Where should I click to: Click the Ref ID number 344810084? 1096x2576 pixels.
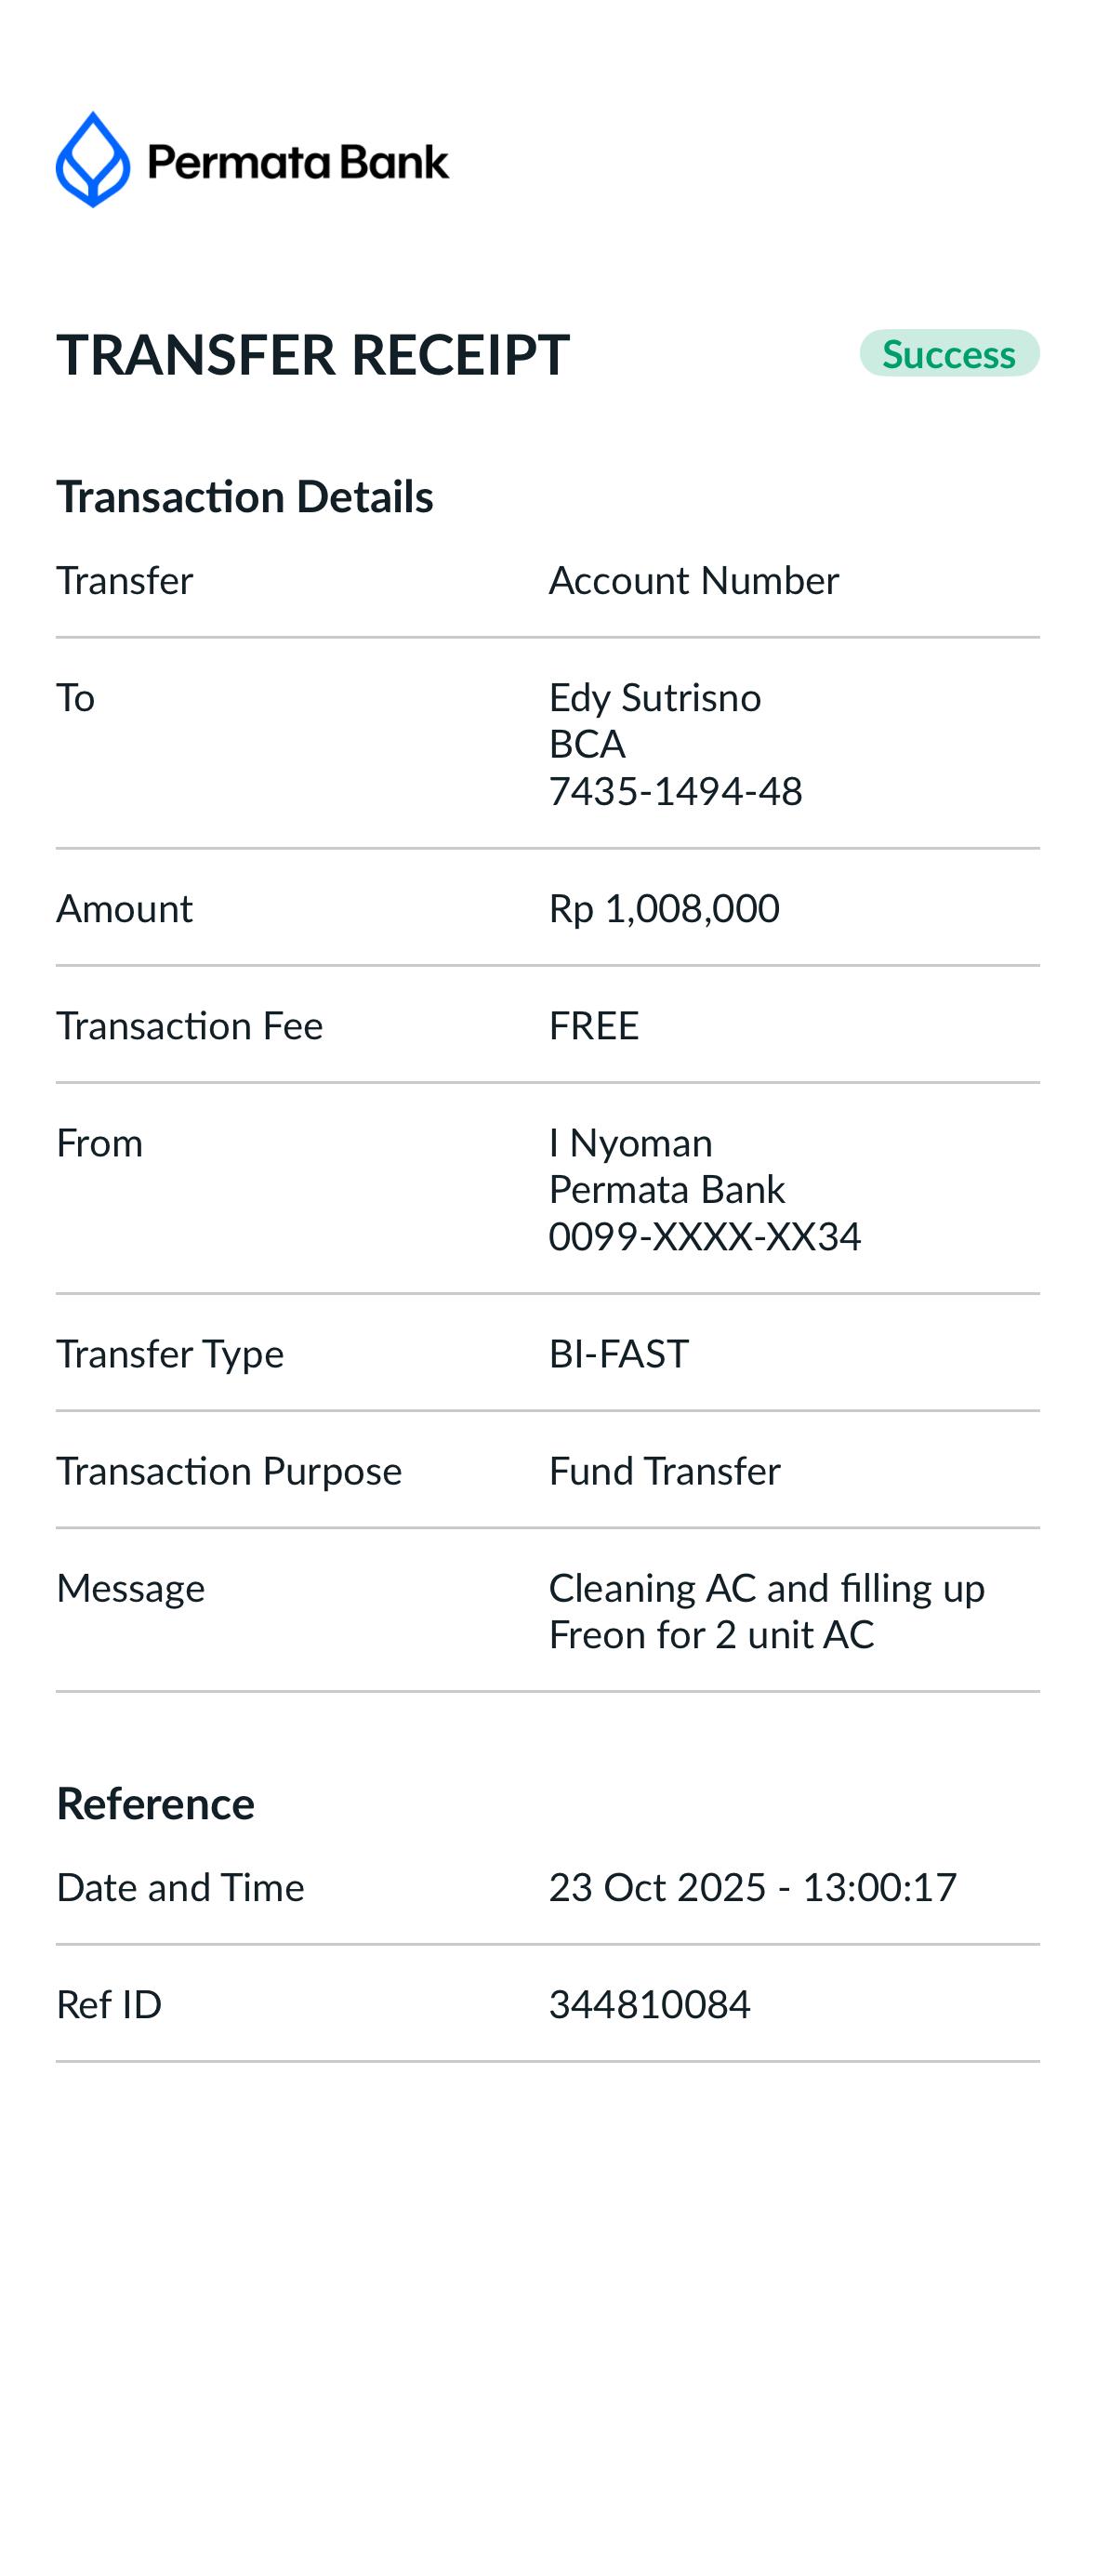[x=650, y=2005]
